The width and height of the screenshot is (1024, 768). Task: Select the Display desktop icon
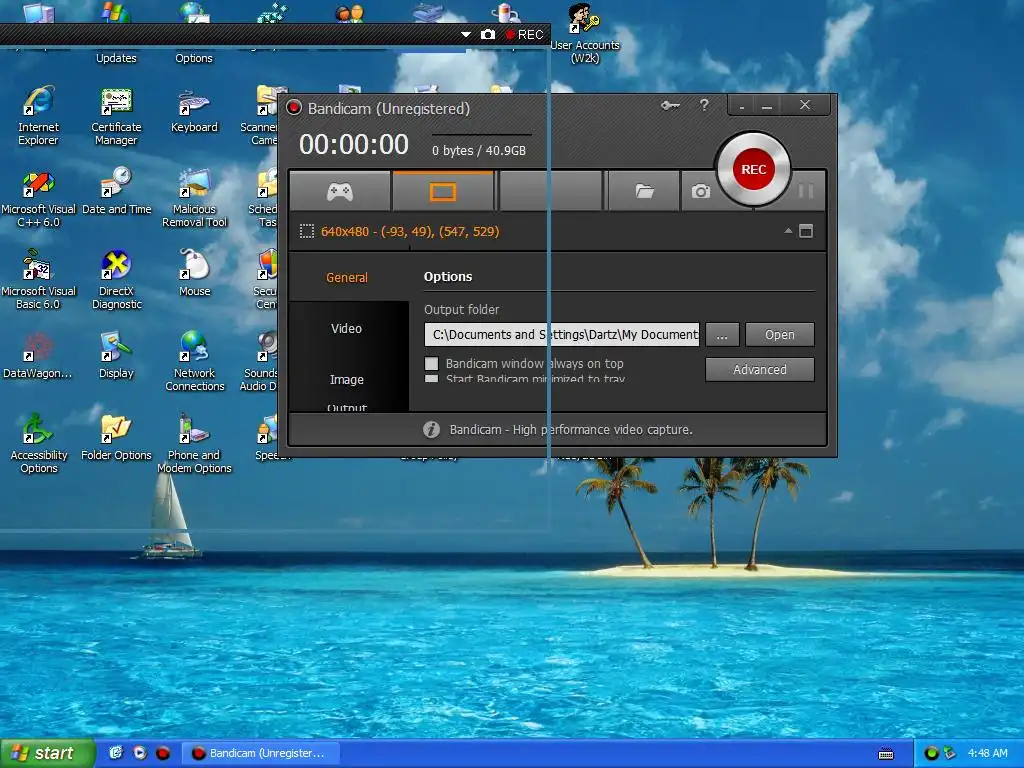(x=116, y=356)
